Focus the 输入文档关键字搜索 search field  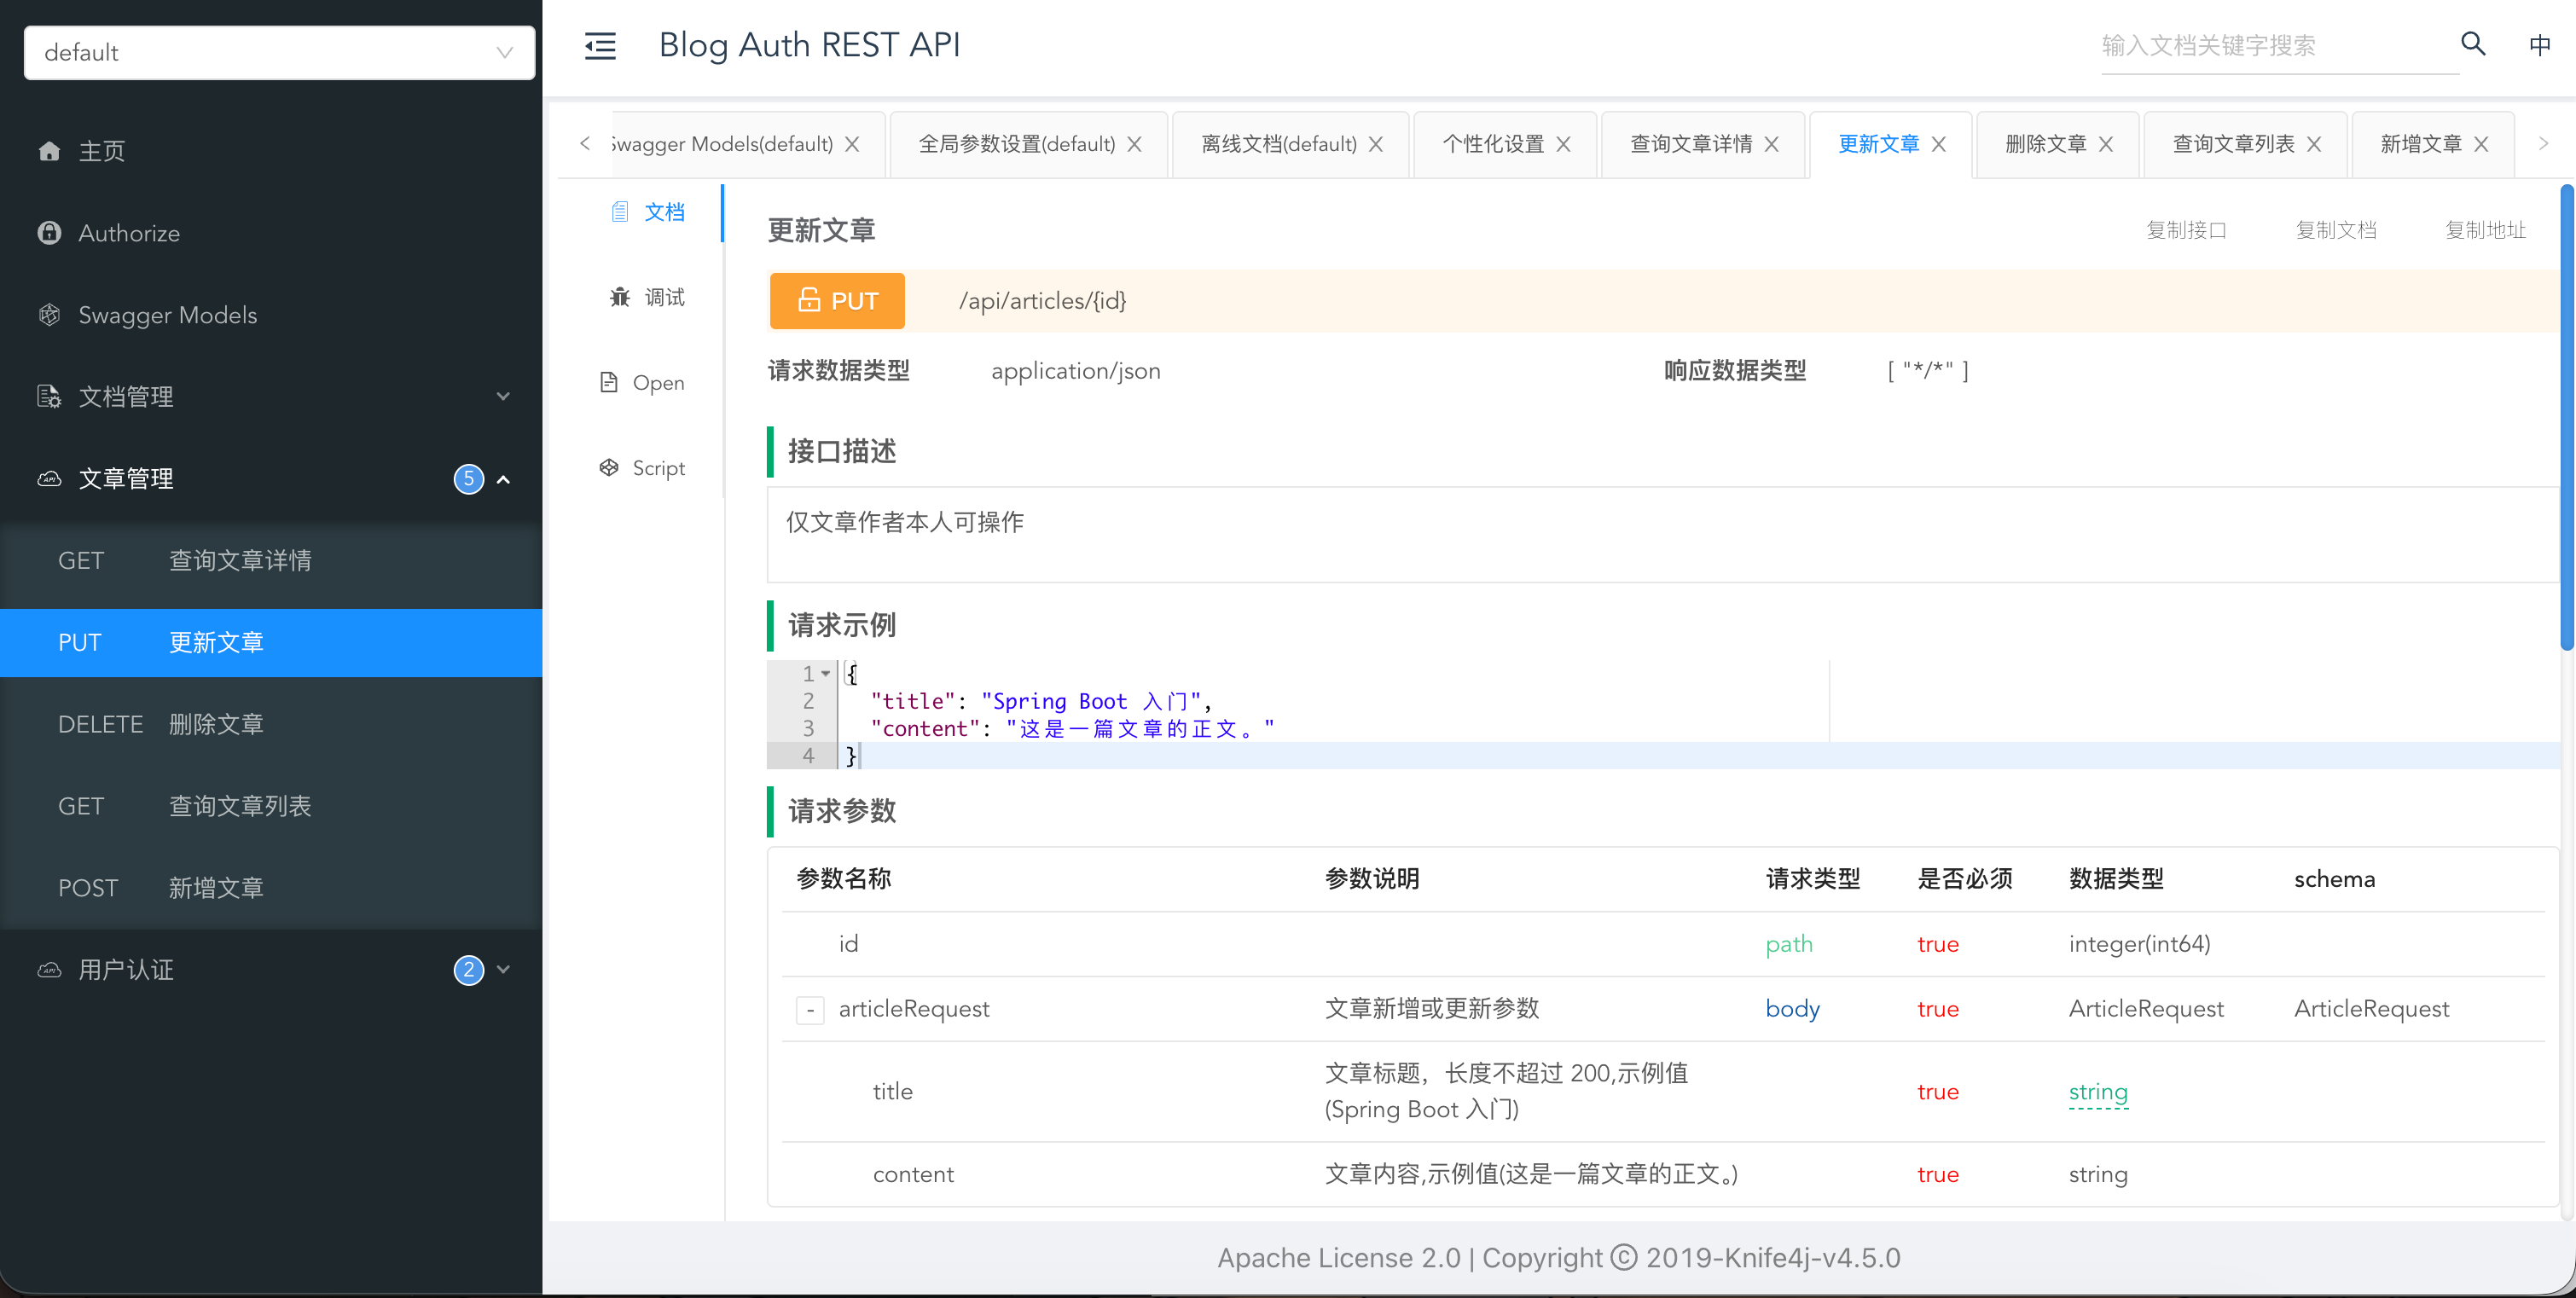coord(2278,46)
